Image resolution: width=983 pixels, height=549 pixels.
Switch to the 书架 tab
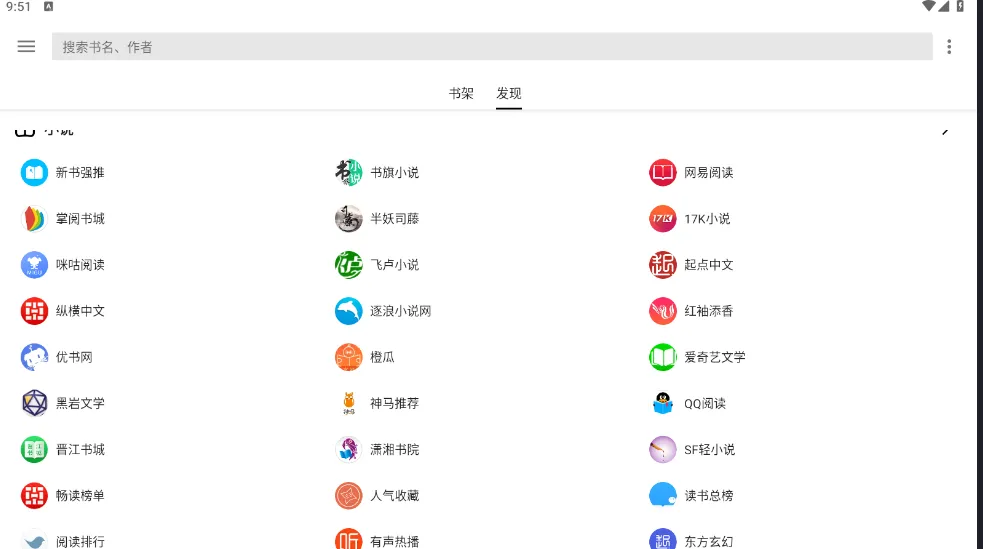(461, 93)
